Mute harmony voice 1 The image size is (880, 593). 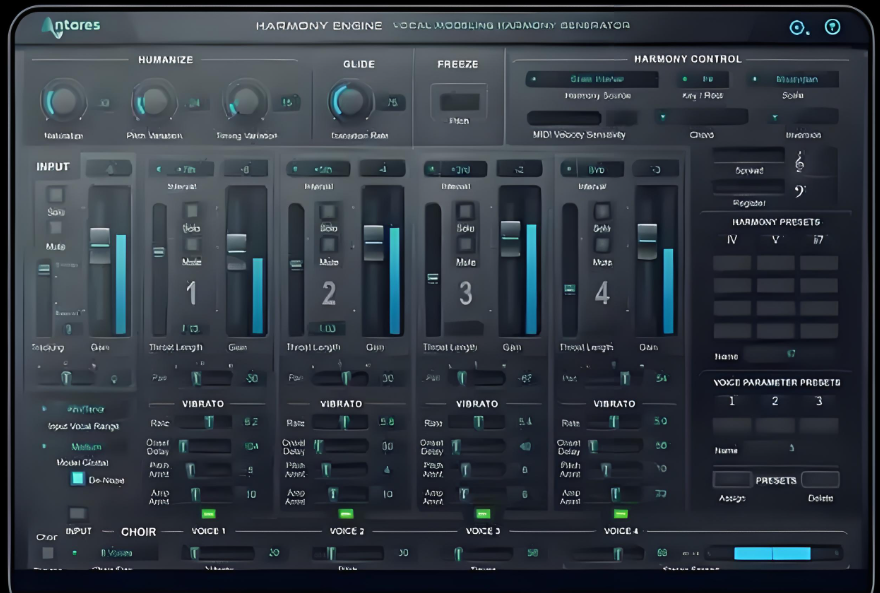tap(192, 244)
